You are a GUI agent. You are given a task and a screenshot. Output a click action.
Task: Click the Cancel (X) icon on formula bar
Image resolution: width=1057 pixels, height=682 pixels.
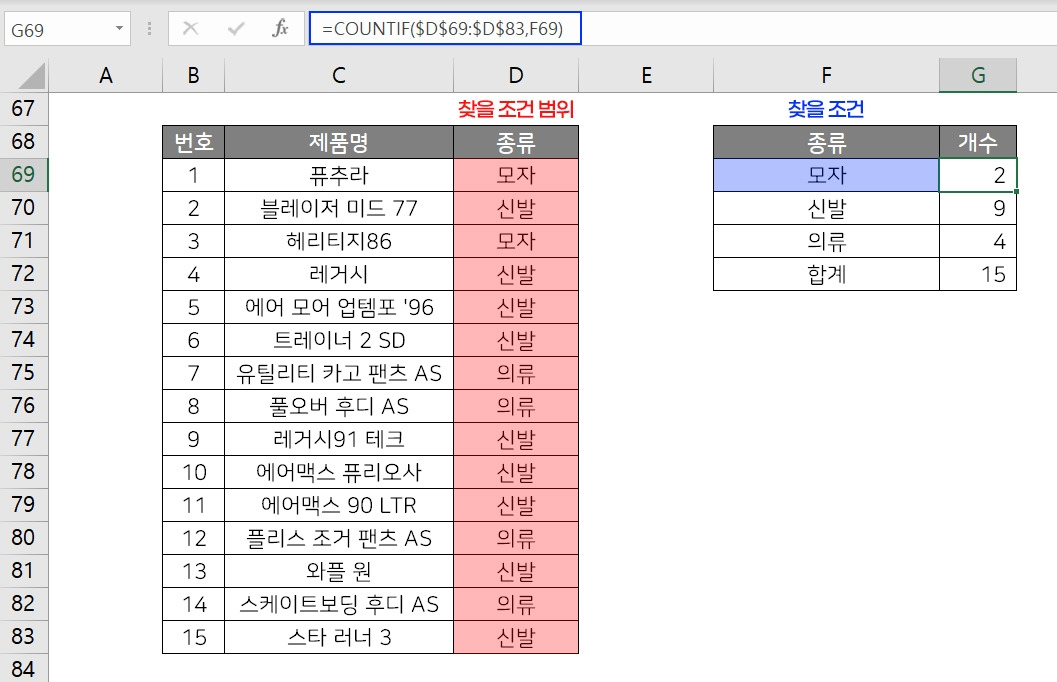tap(190, 28)
